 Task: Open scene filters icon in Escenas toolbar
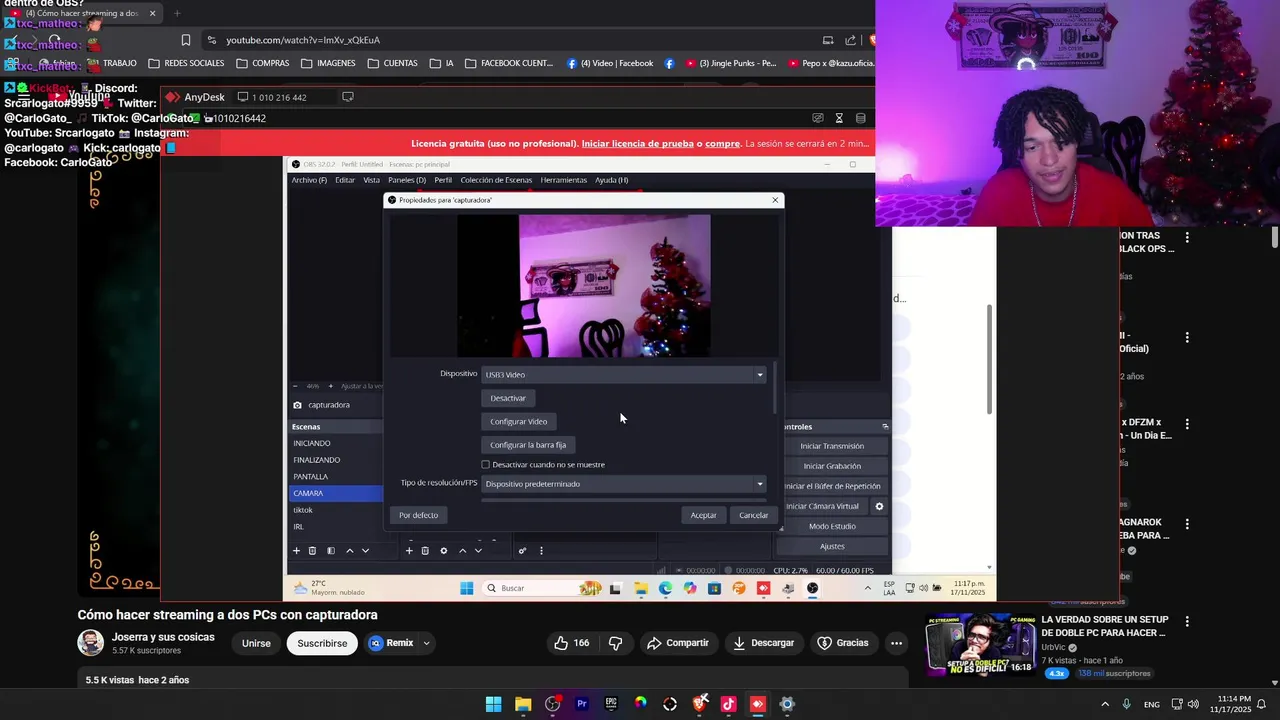[331, 551]
